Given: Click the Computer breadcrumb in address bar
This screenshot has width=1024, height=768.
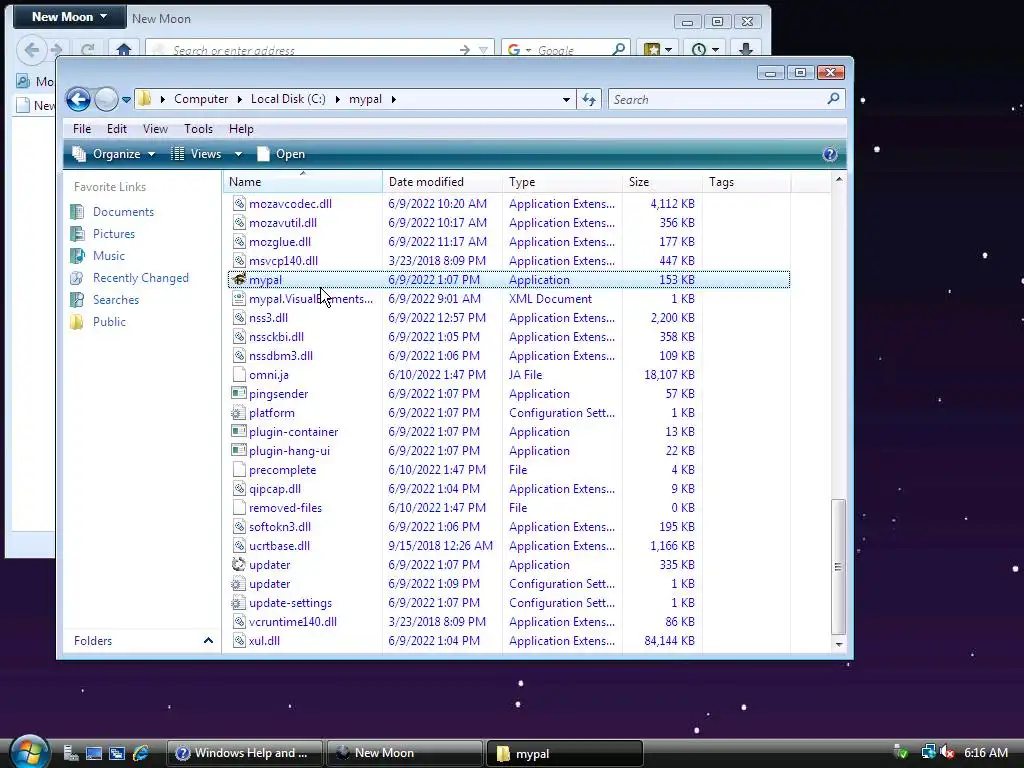Looking at the screenshot, I should (x=201, y=99).
